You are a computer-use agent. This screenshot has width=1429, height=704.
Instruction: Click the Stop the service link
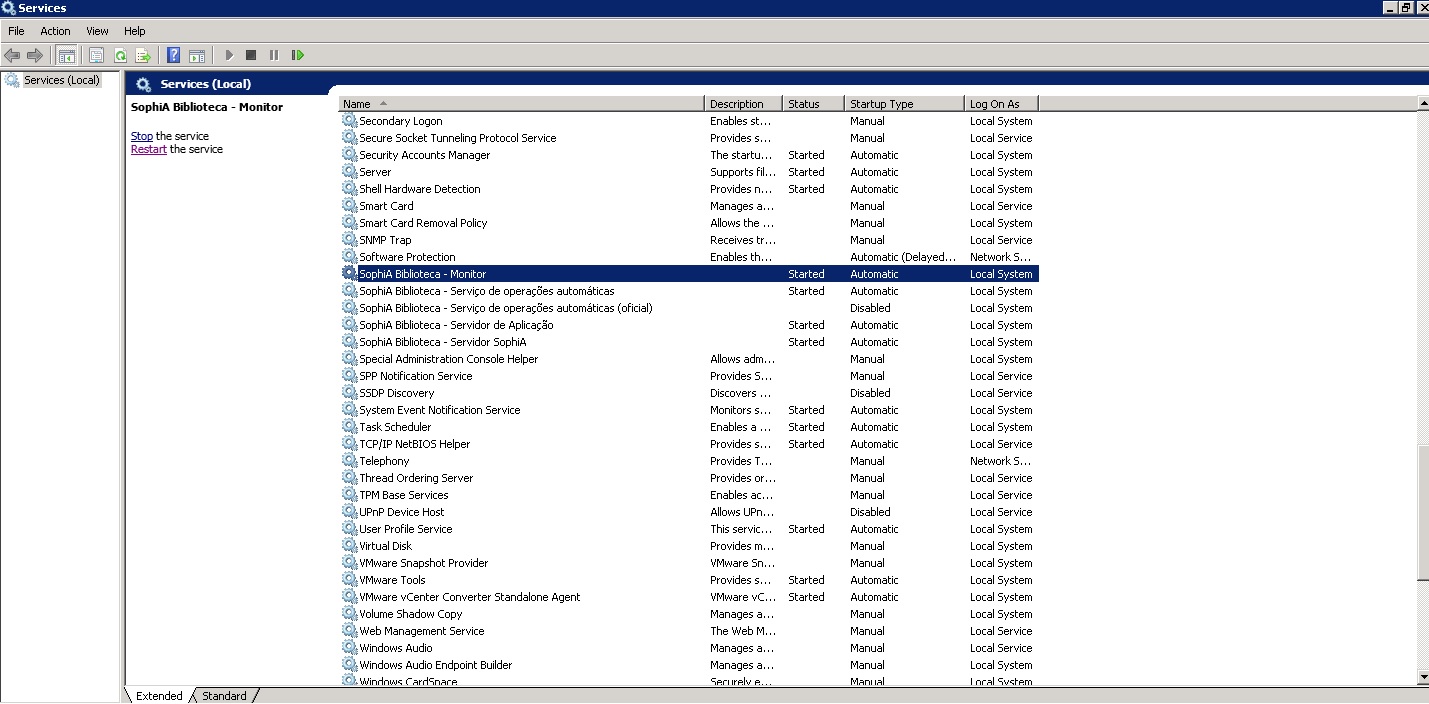click(142, 136)
